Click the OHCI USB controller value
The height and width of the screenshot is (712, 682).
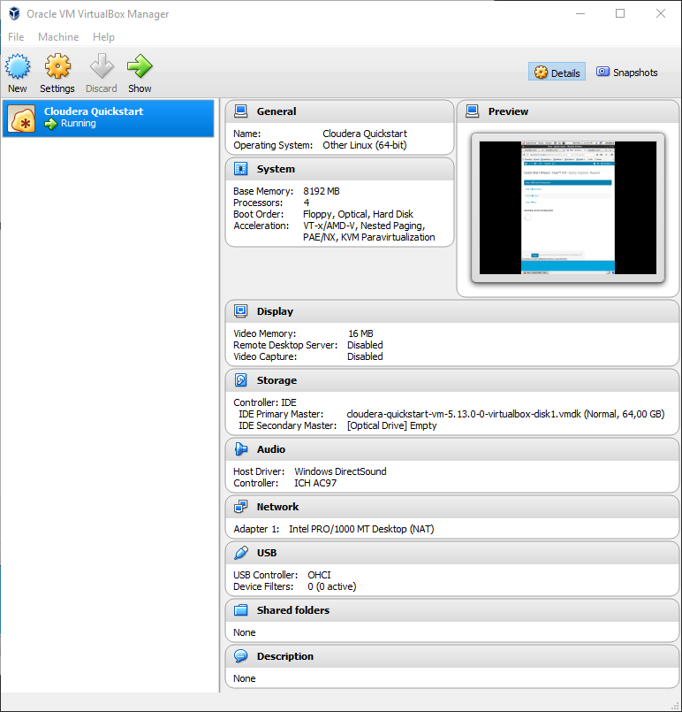(x=319, y=575)
